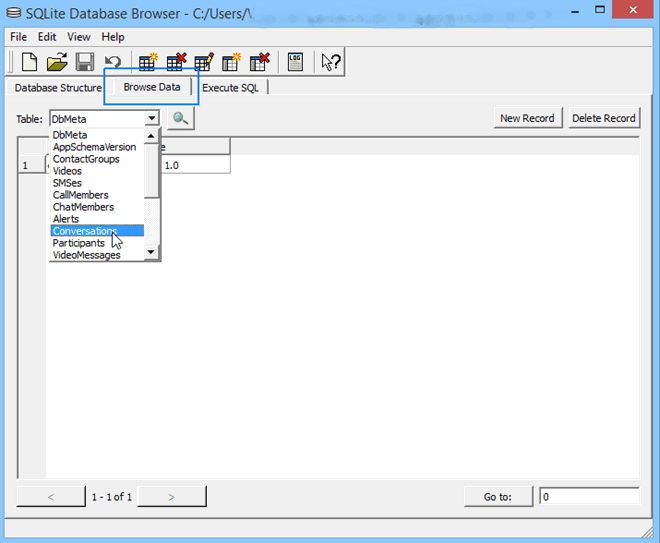Click the Go to: button

[x=498, y=497]
